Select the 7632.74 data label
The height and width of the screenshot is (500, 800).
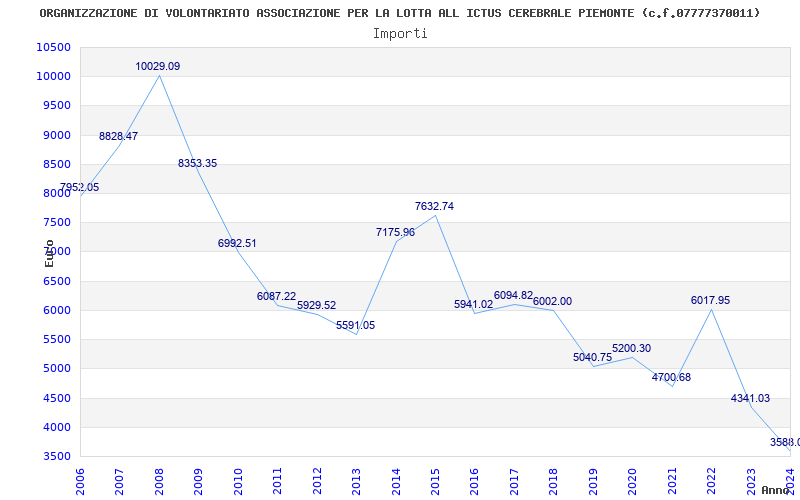434,206
